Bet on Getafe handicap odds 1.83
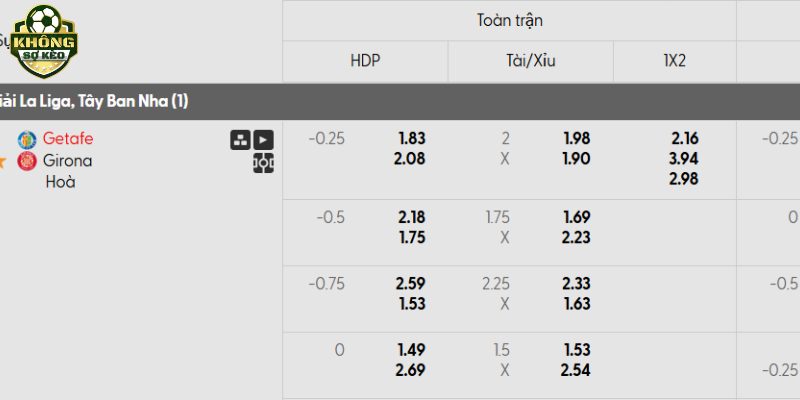The image size is (800, 400). tap(412, 139)
